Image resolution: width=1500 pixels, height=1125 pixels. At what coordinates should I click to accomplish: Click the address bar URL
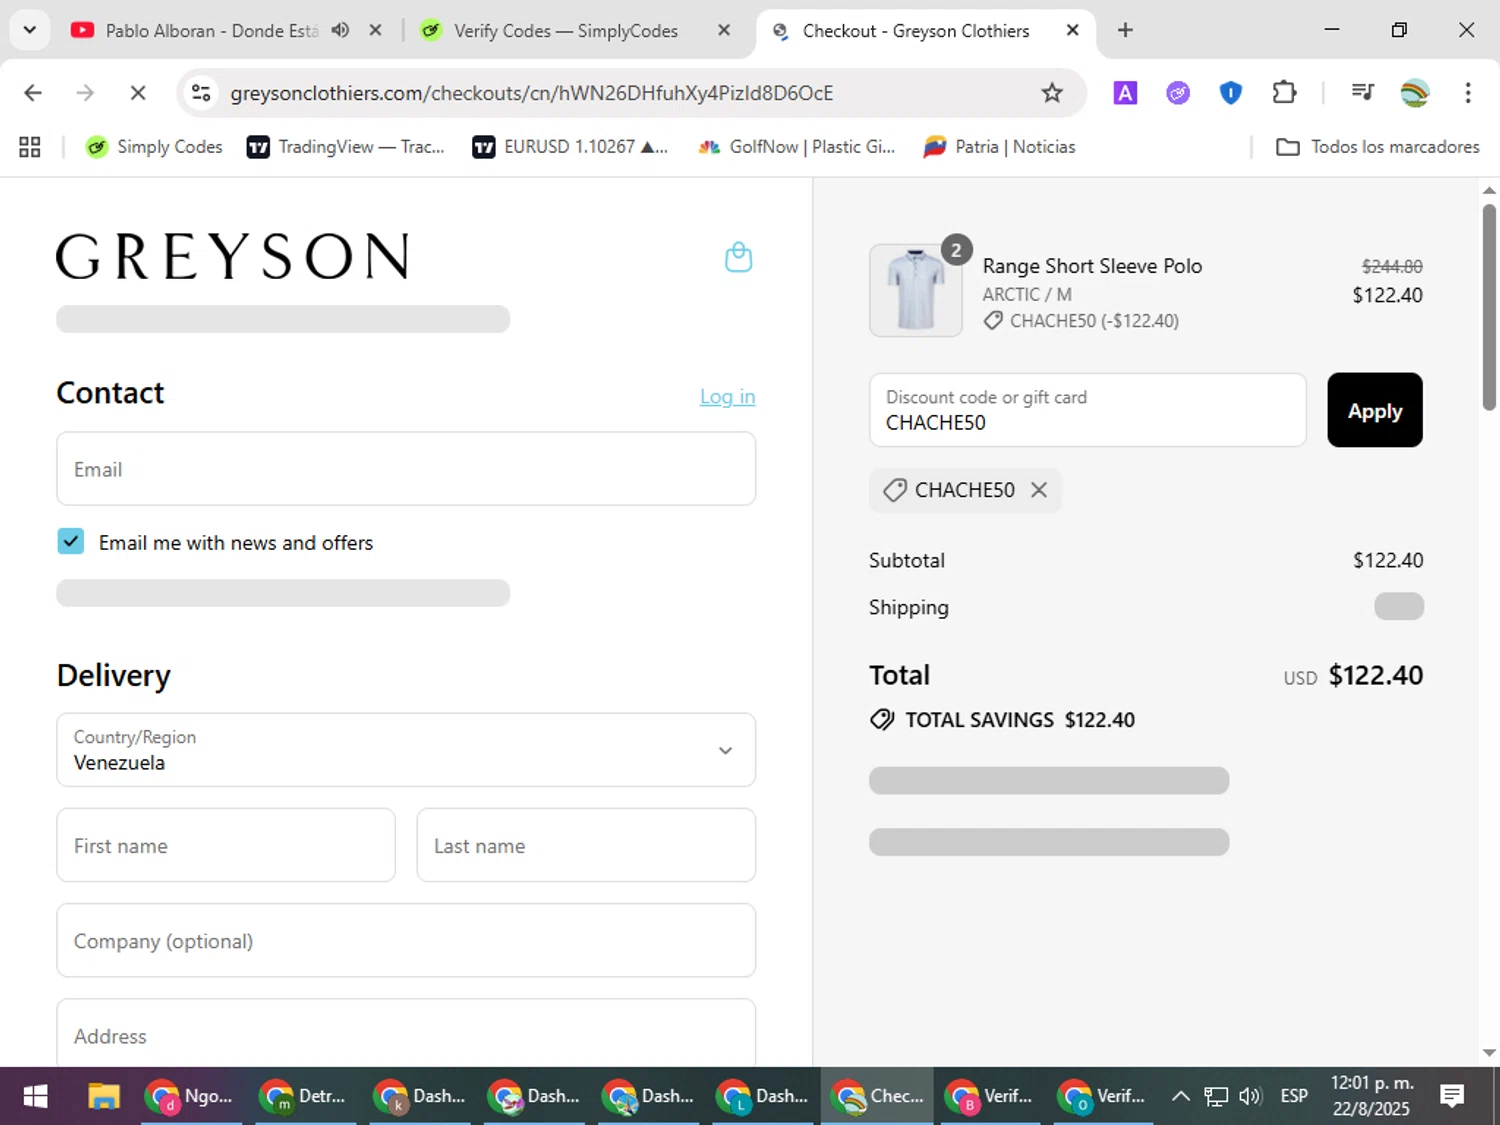pos(531,93)
